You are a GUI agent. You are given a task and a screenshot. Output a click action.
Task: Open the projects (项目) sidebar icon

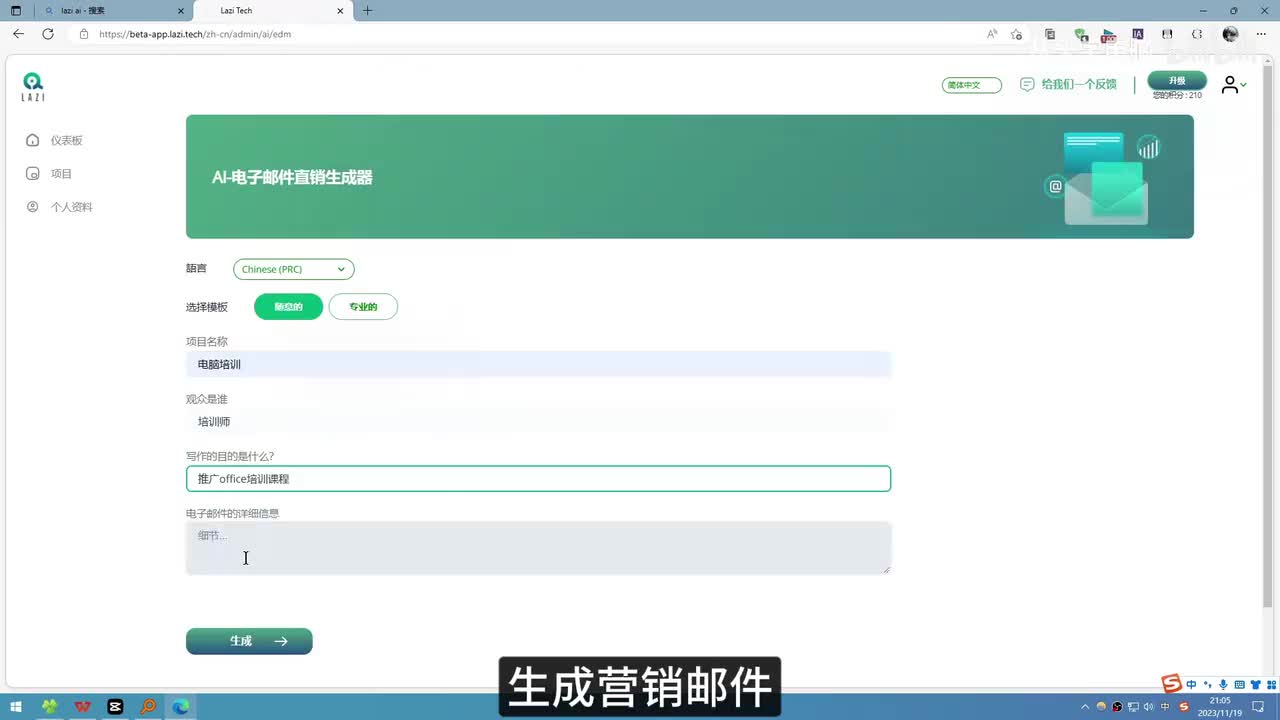[x=33, y=174]
